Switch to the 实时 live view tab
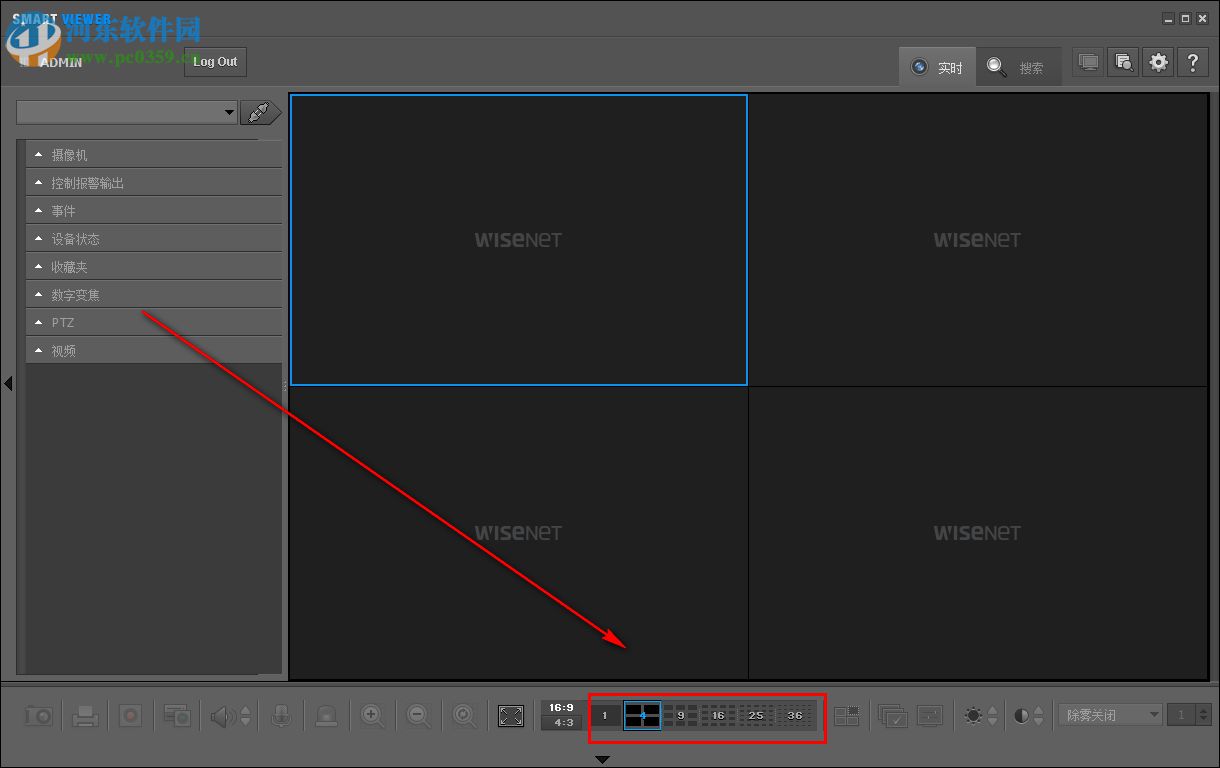1220x768 pixels. click(x=937, y=66)
